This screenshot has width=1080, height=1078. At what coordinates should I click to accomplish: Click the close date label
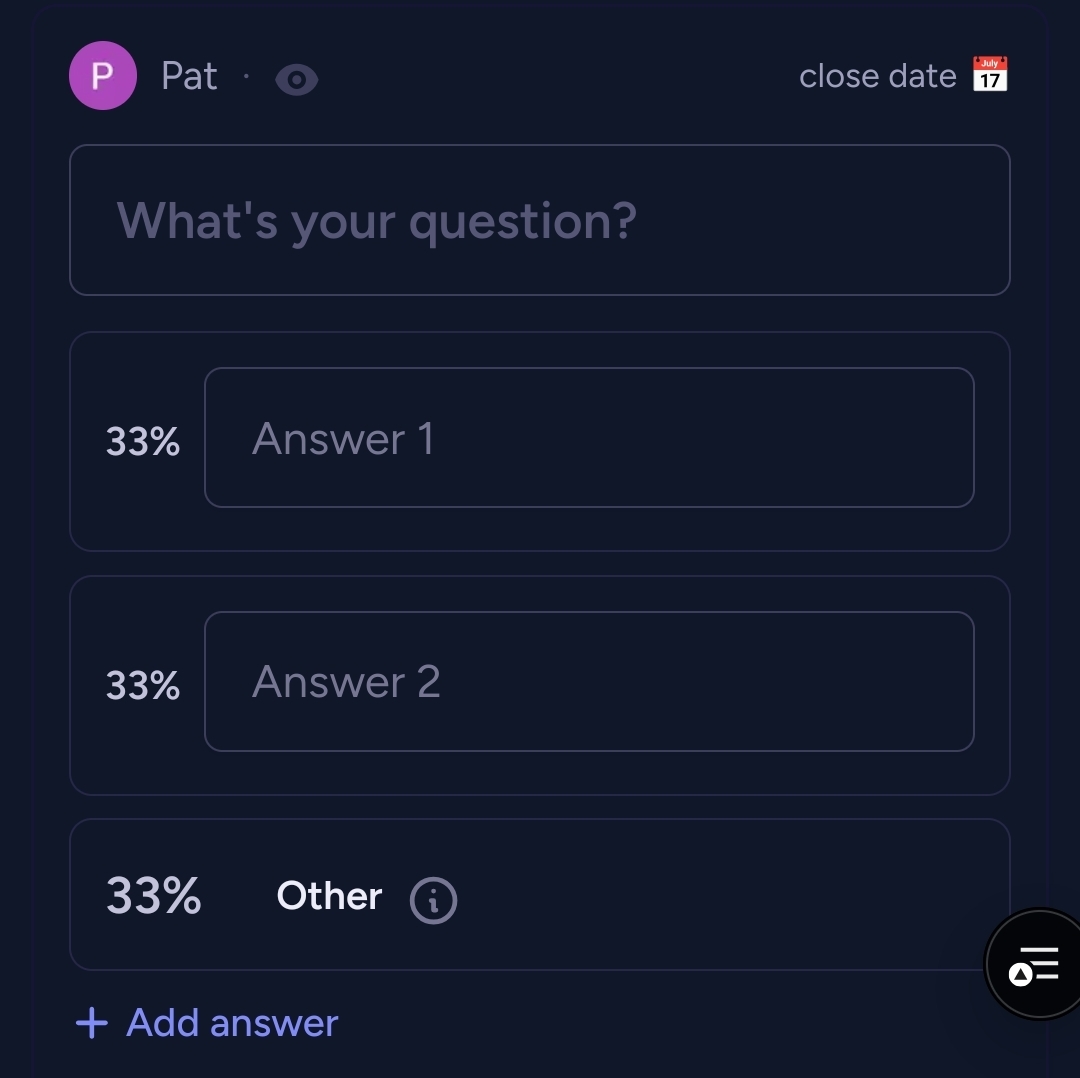coord(877,76)
